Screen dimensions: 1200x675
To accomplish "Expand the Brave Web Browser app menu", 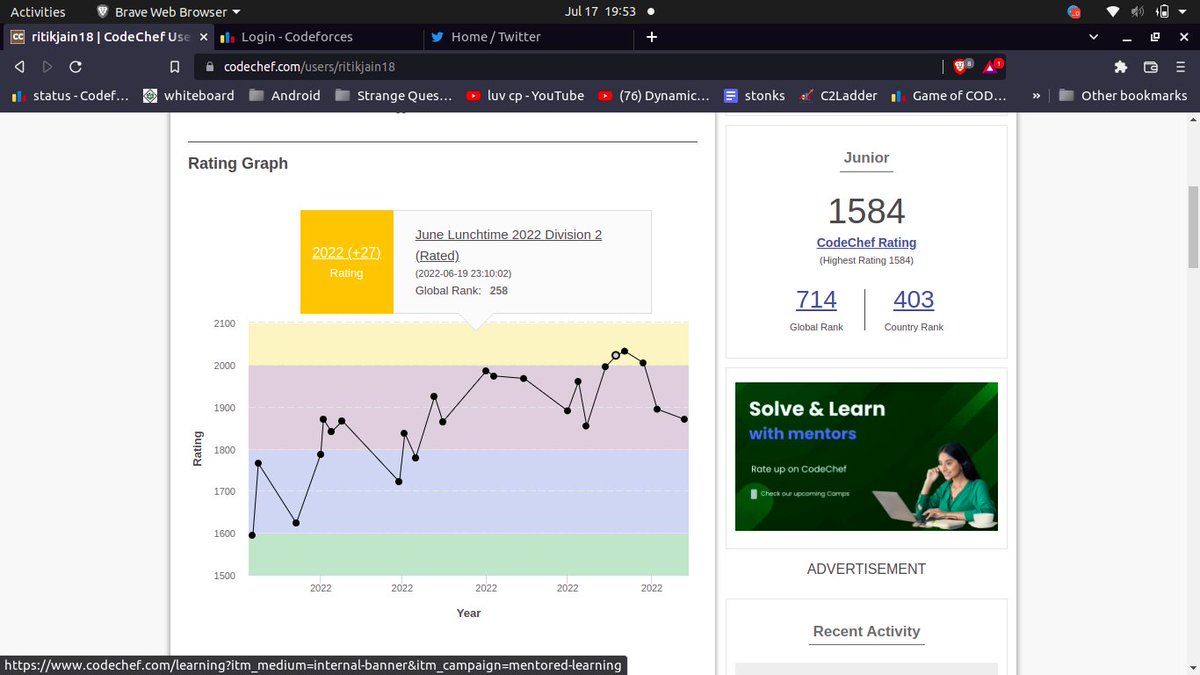I will coord(169,12).
